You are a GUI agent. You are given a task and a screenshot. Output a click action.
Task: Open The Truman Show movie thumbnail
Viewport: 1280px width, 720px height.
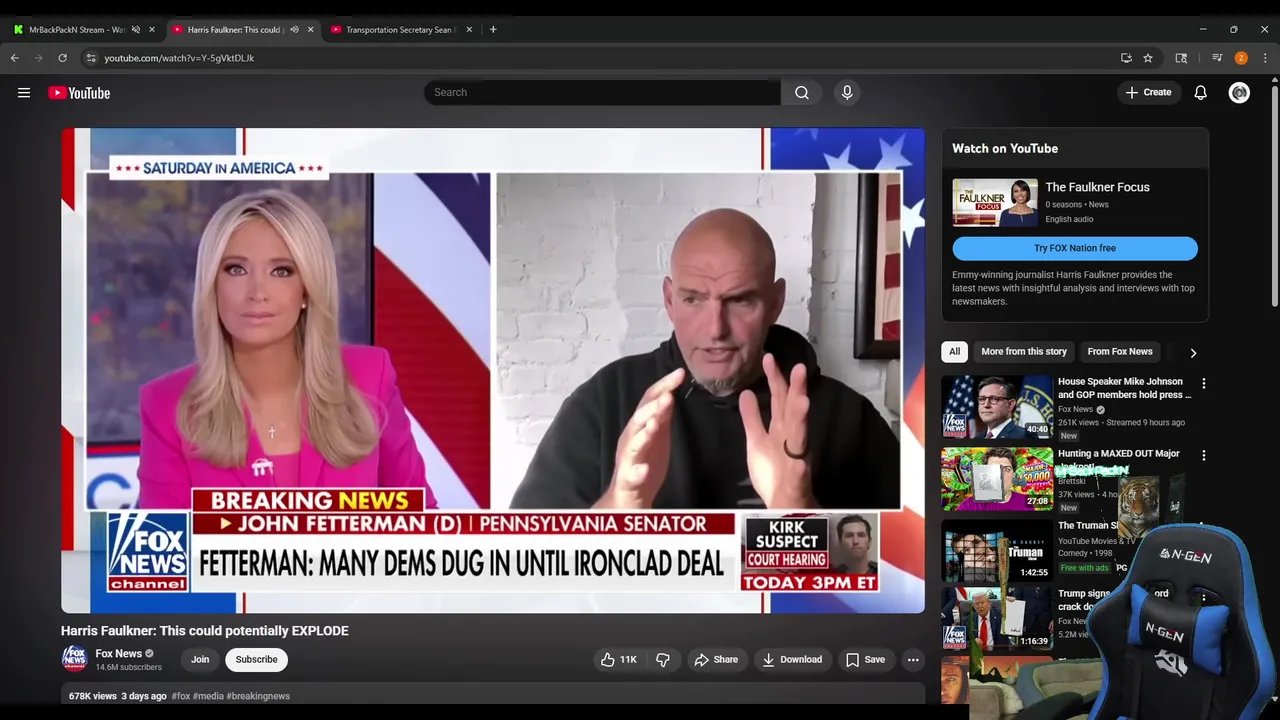click(997, 551)
